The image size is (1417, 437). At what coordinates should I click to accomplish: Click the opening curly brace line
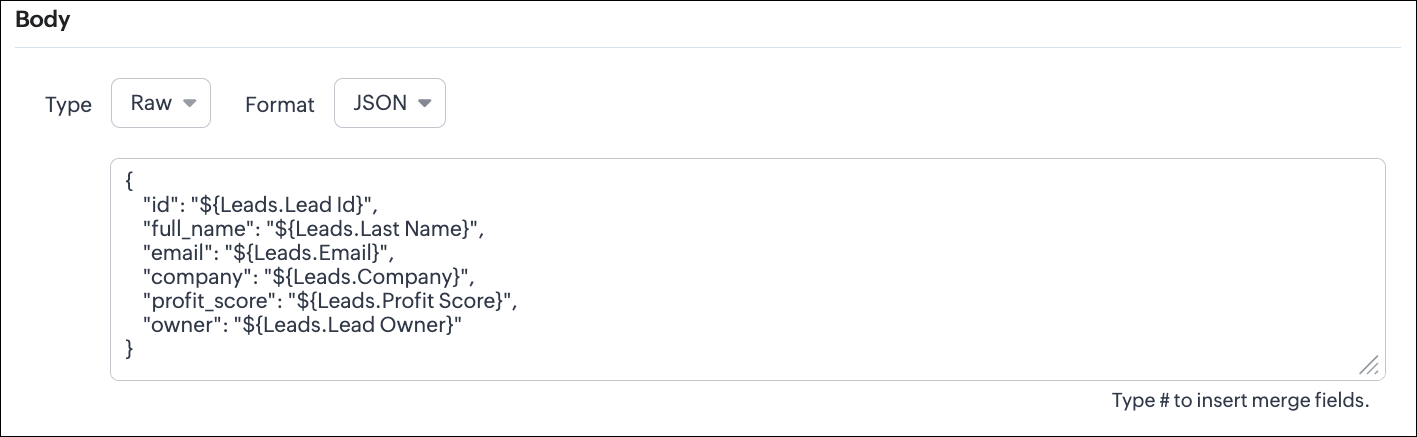coord(130,182)
